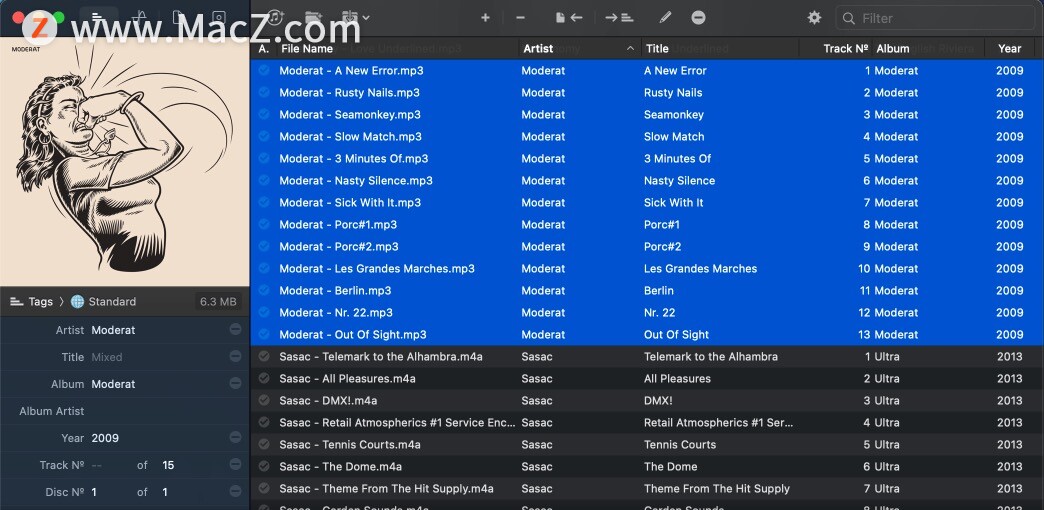The image size is (1044, 510).
Task: Click the add folder icon
Action: [313, 17]
